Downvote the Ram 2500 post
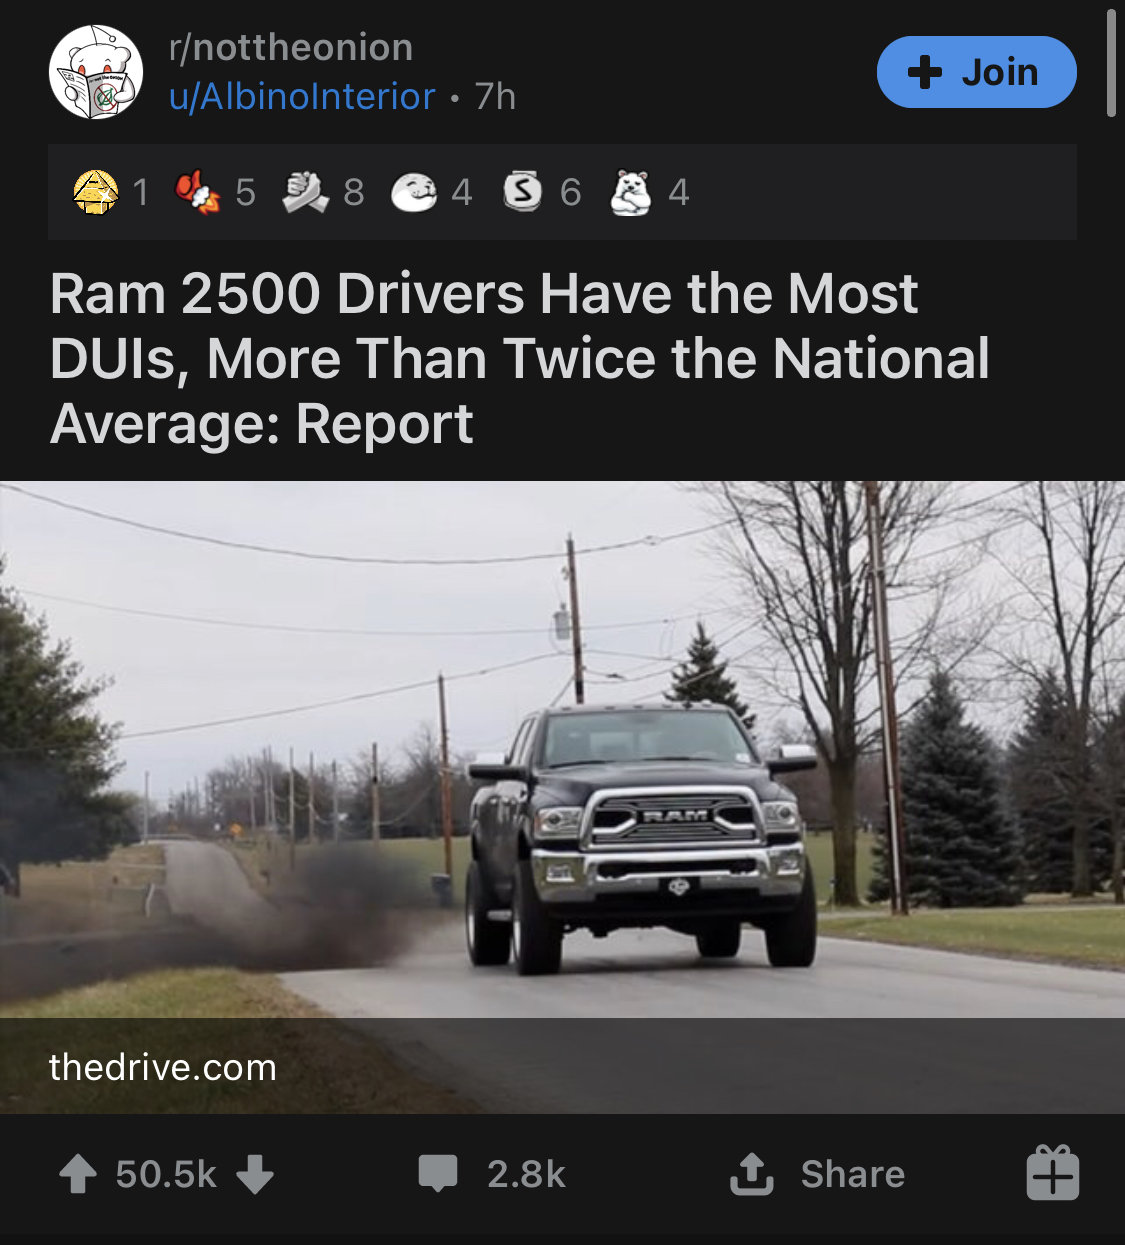This screenshot has width=1125, height=1245. coord(255,1174)
